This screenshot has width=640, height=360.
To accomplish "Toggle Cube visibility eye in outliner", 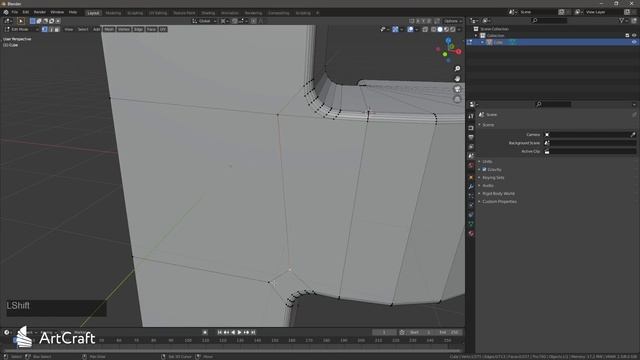I will click(634, 42).
